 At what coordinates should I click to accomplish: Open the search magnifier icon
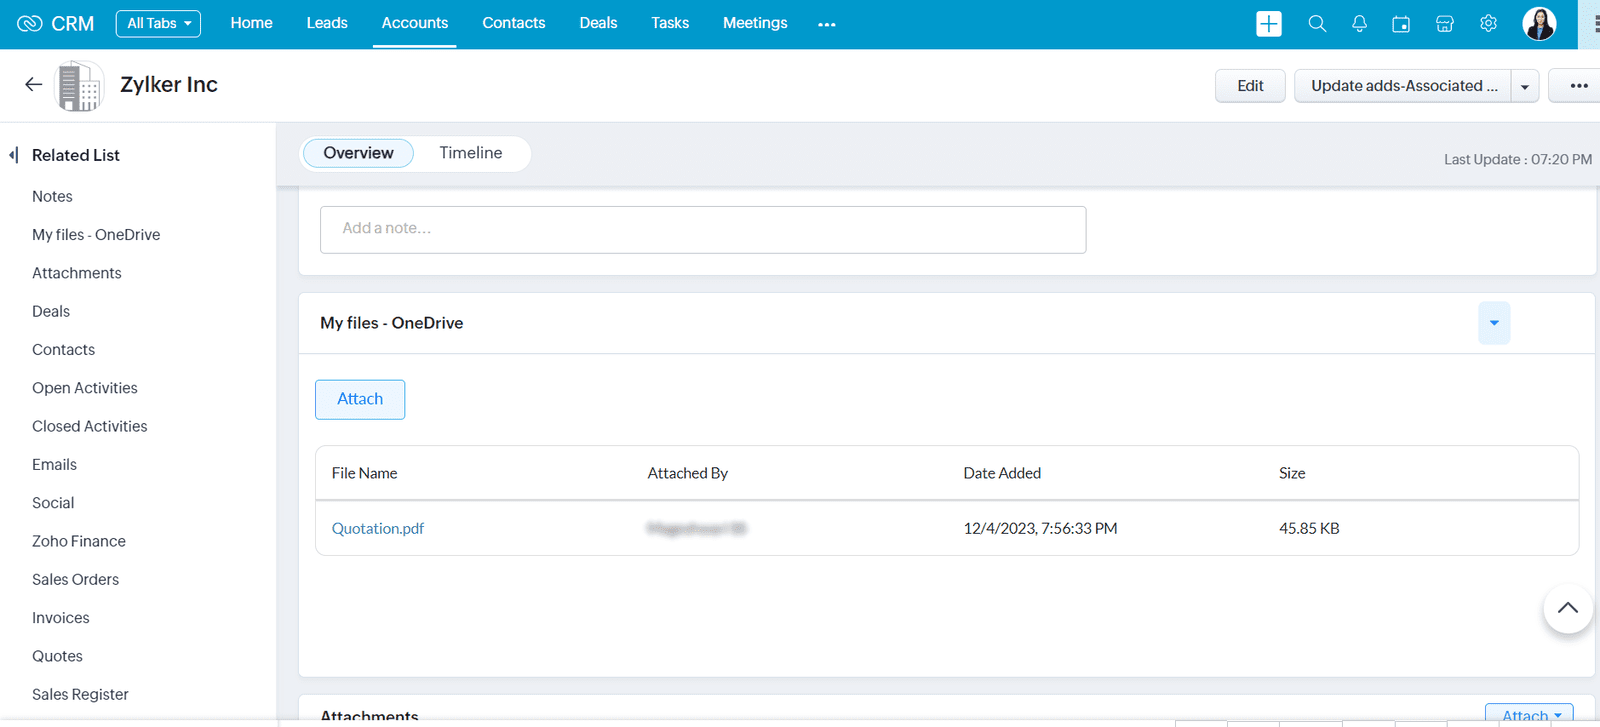1317,24
